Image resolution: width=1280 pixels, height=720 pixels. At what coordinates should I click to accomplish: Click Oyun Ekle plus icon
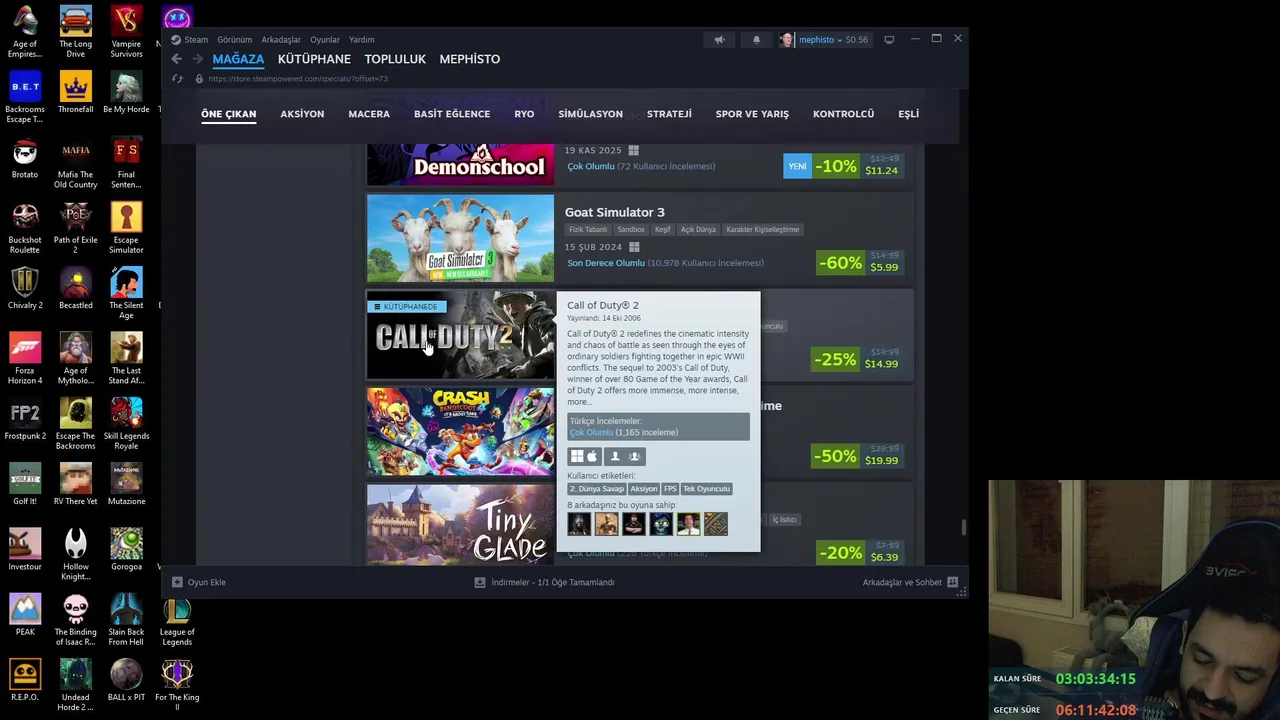pos(177,582)
